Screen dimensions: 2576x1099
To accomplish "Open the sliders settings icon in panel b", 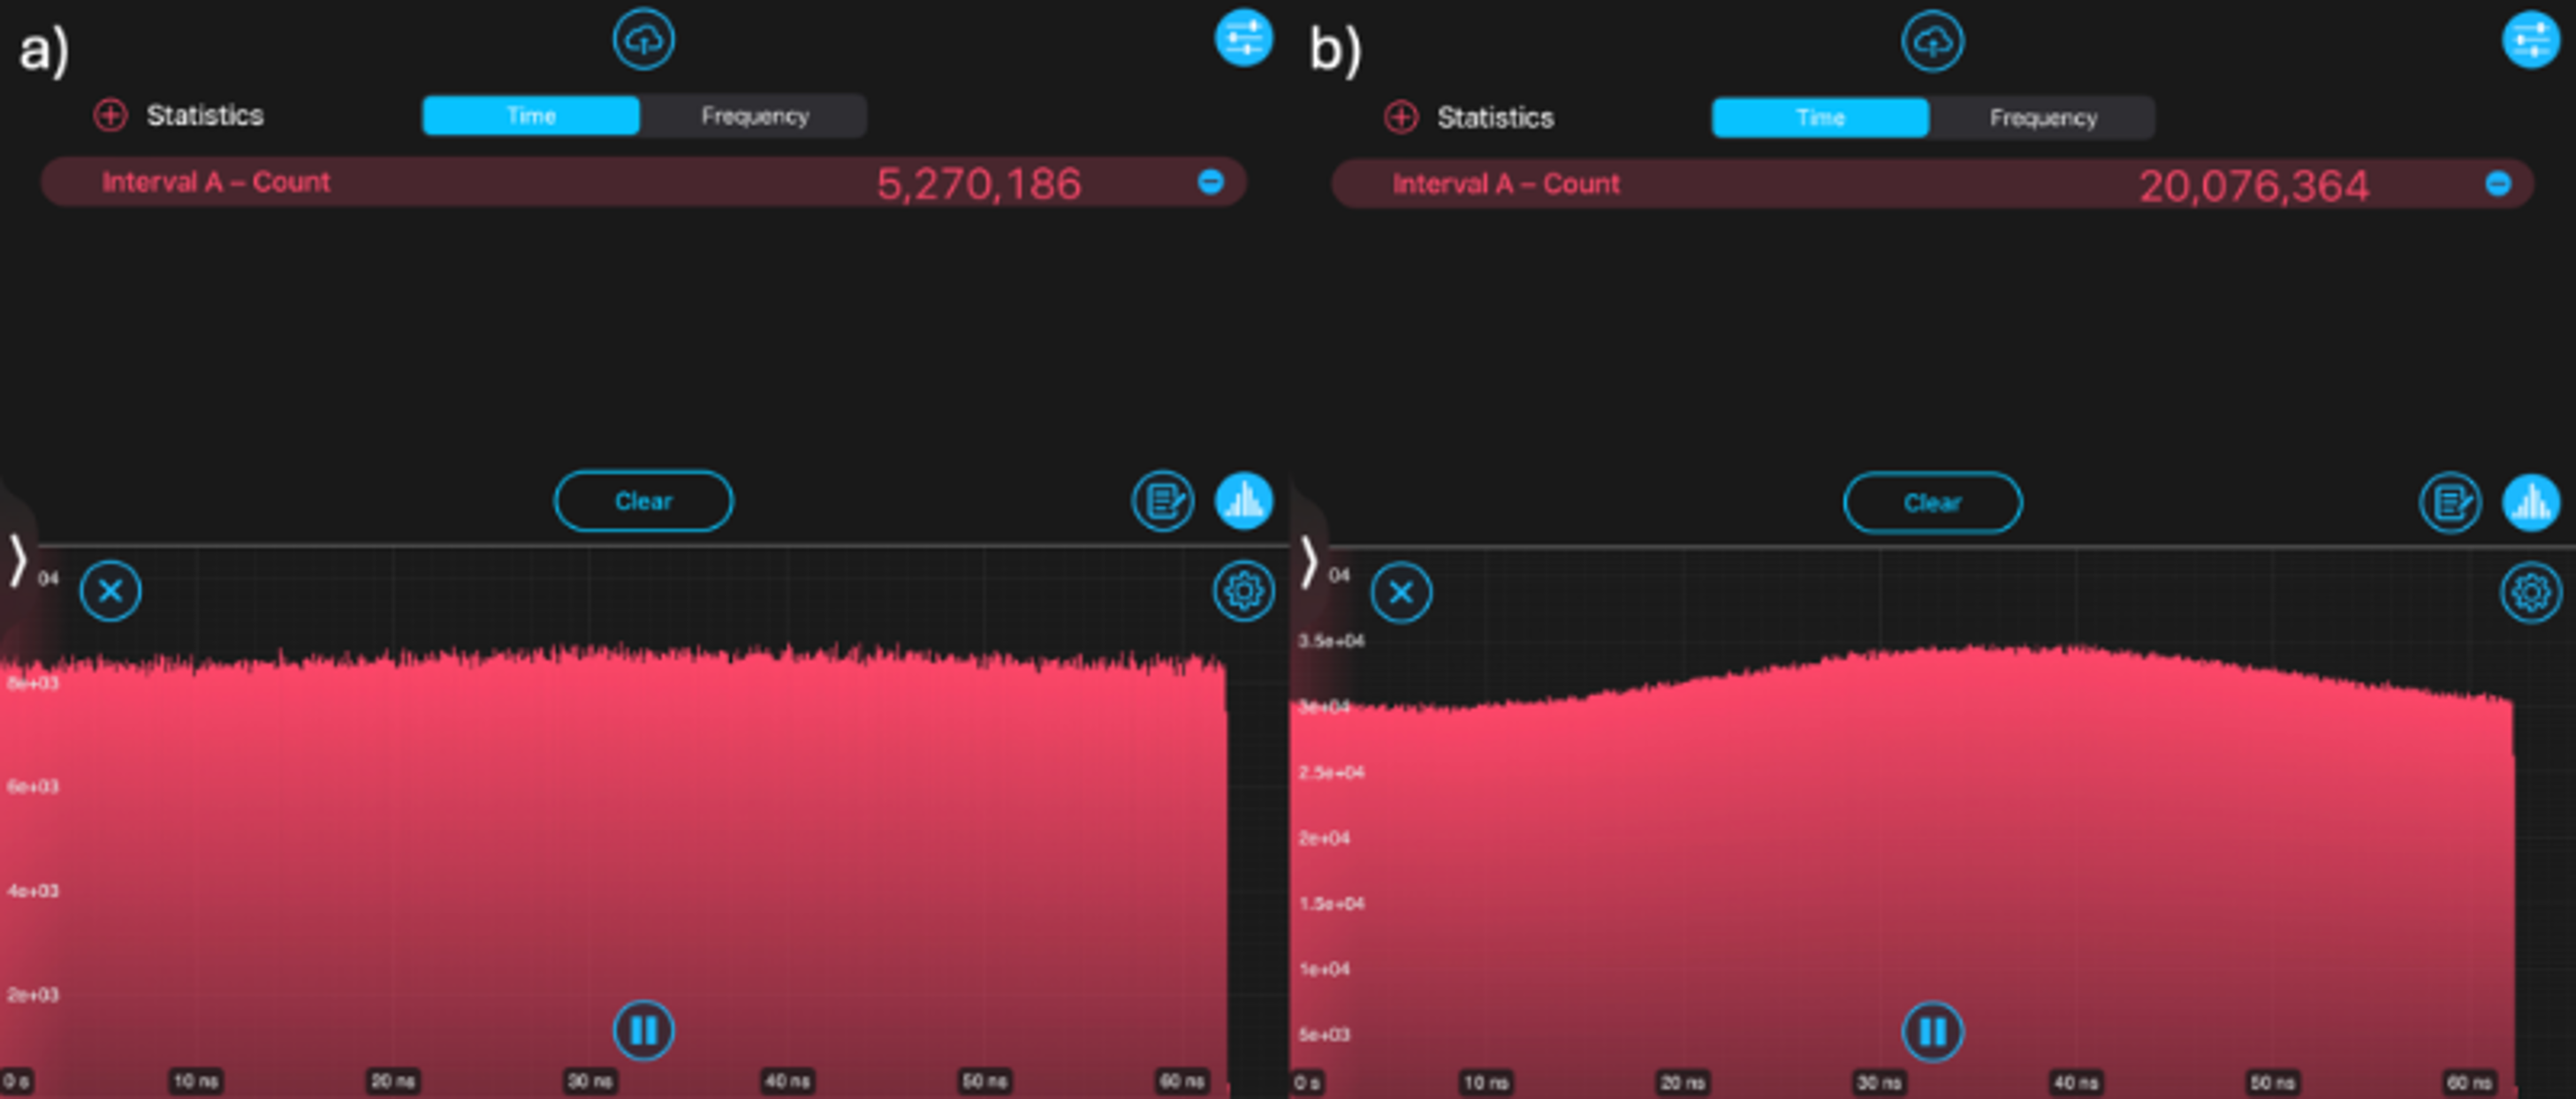I will [x=2531, y=40].
